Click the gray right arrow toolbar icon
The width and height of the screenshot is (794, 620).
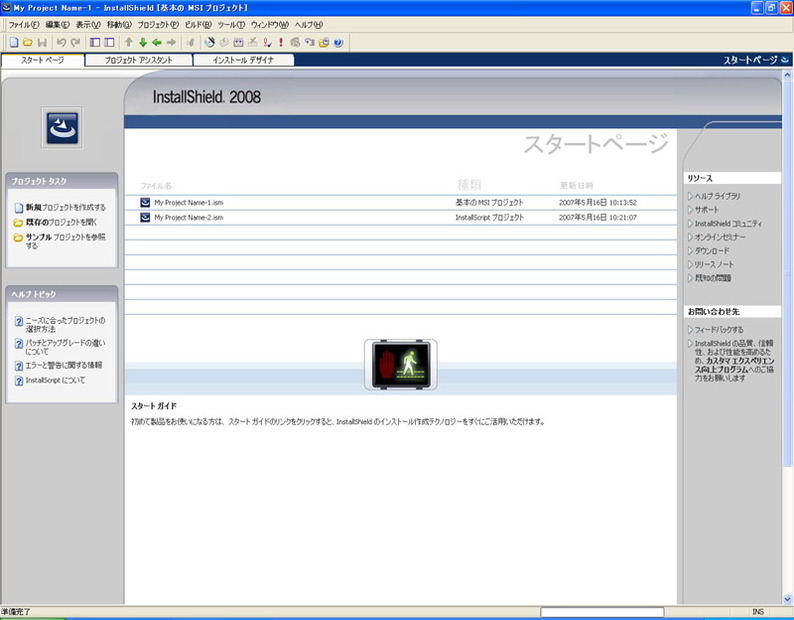(172, 43)
